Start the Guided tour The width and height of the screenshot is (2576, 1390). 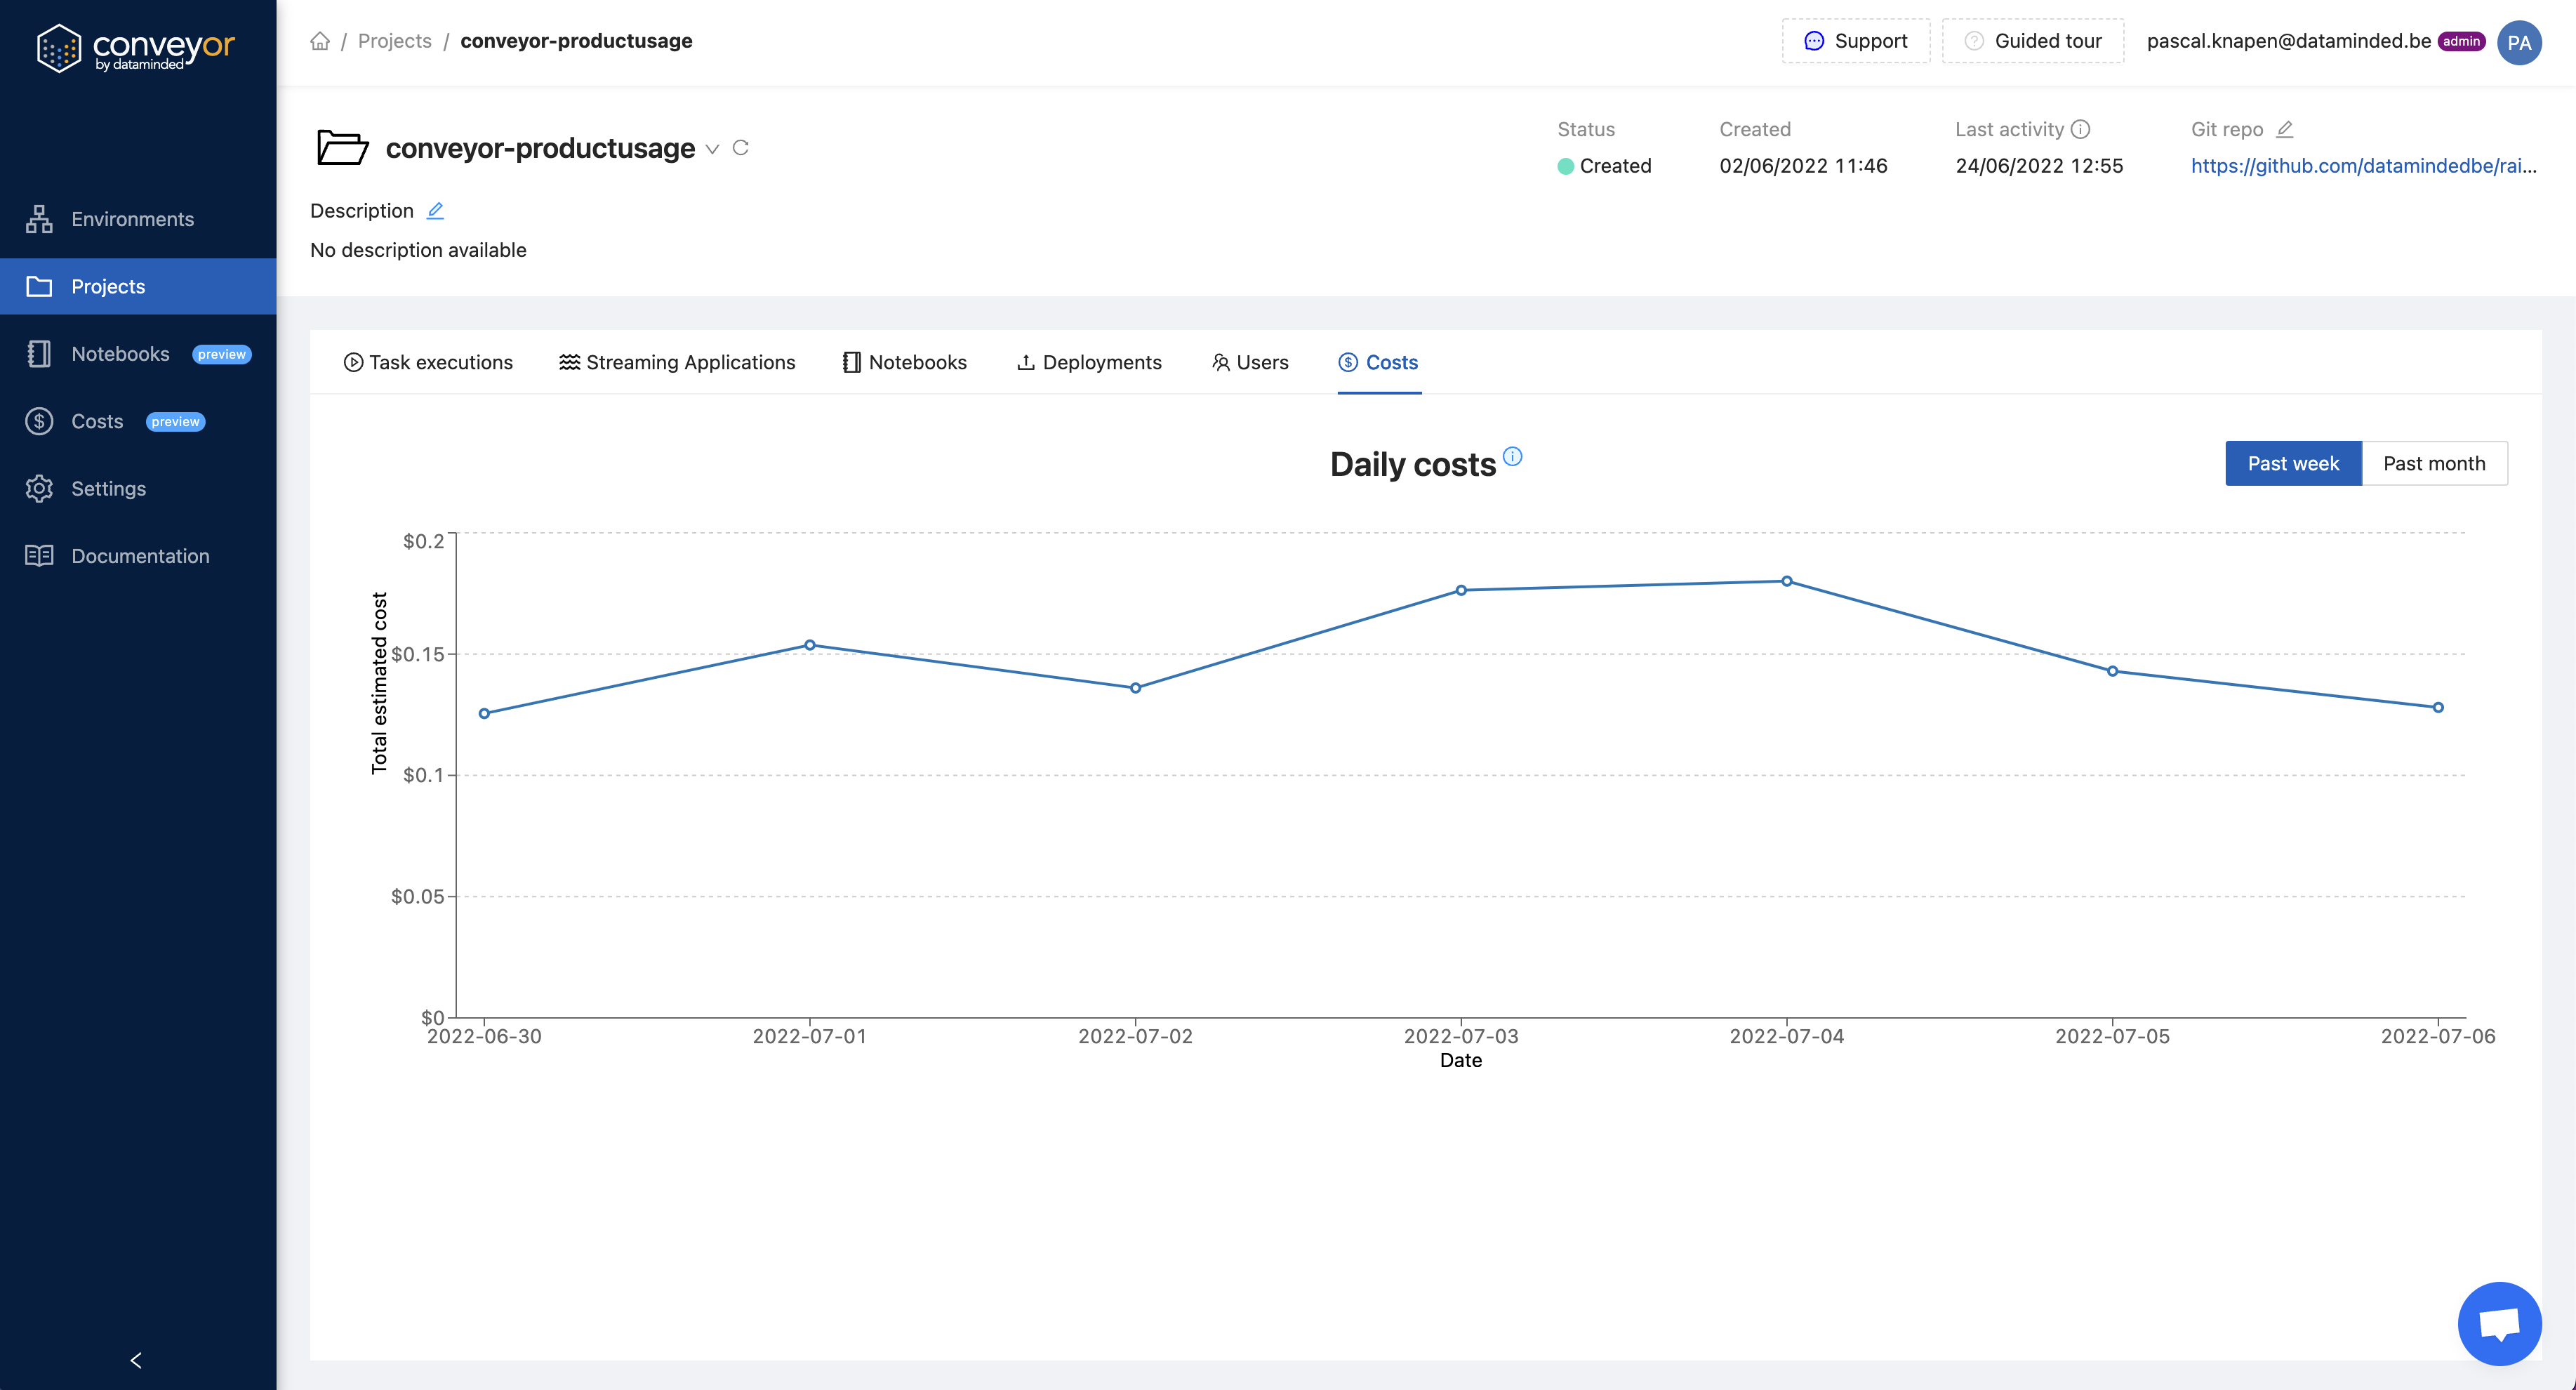(x=2032, y=41)
